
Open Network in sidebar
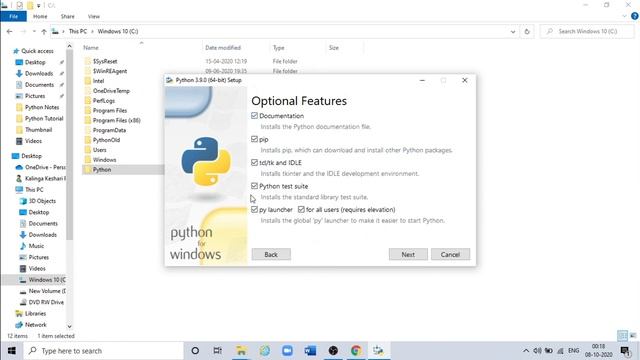[x=36, y=325]
